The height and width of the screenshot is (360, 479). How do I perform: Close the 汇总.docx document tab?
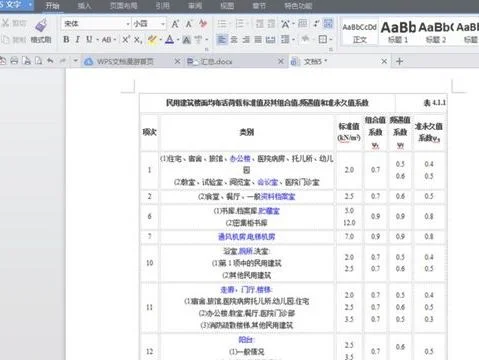[281, 61]
